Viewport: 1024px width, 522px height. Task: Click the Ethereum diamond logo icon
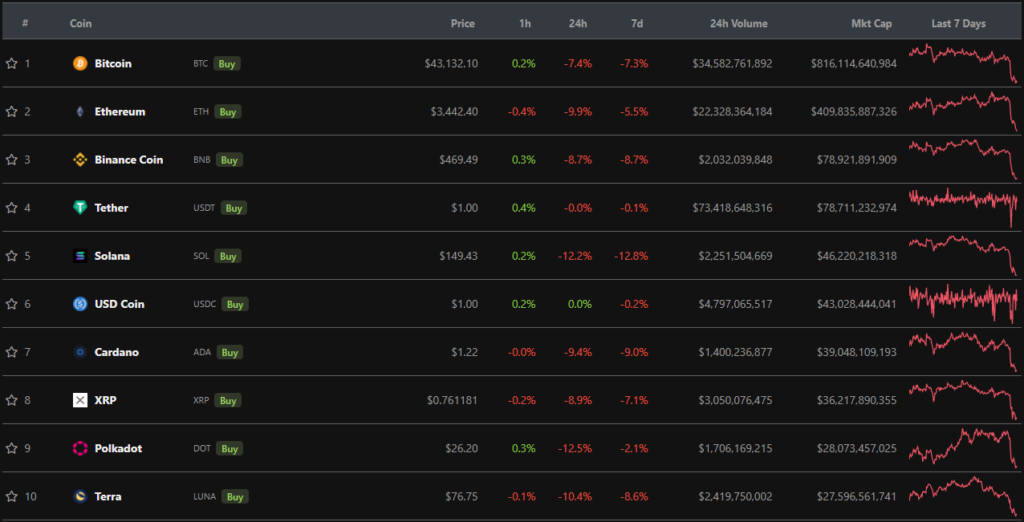pos(80,111)
